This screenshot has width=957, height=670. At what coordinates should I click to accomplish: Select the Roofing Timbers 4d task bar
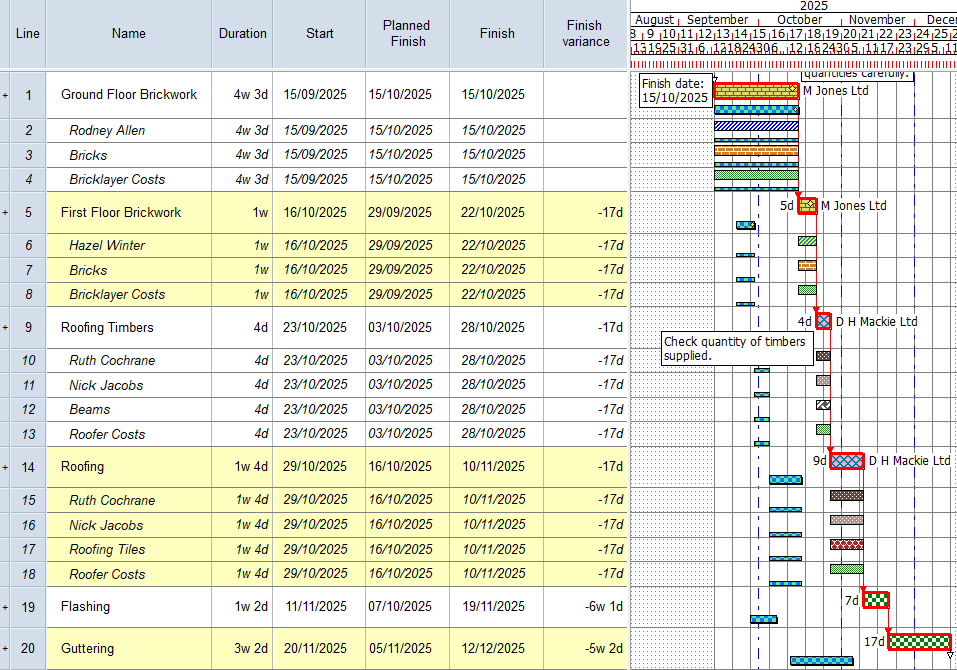coord(823,322)
